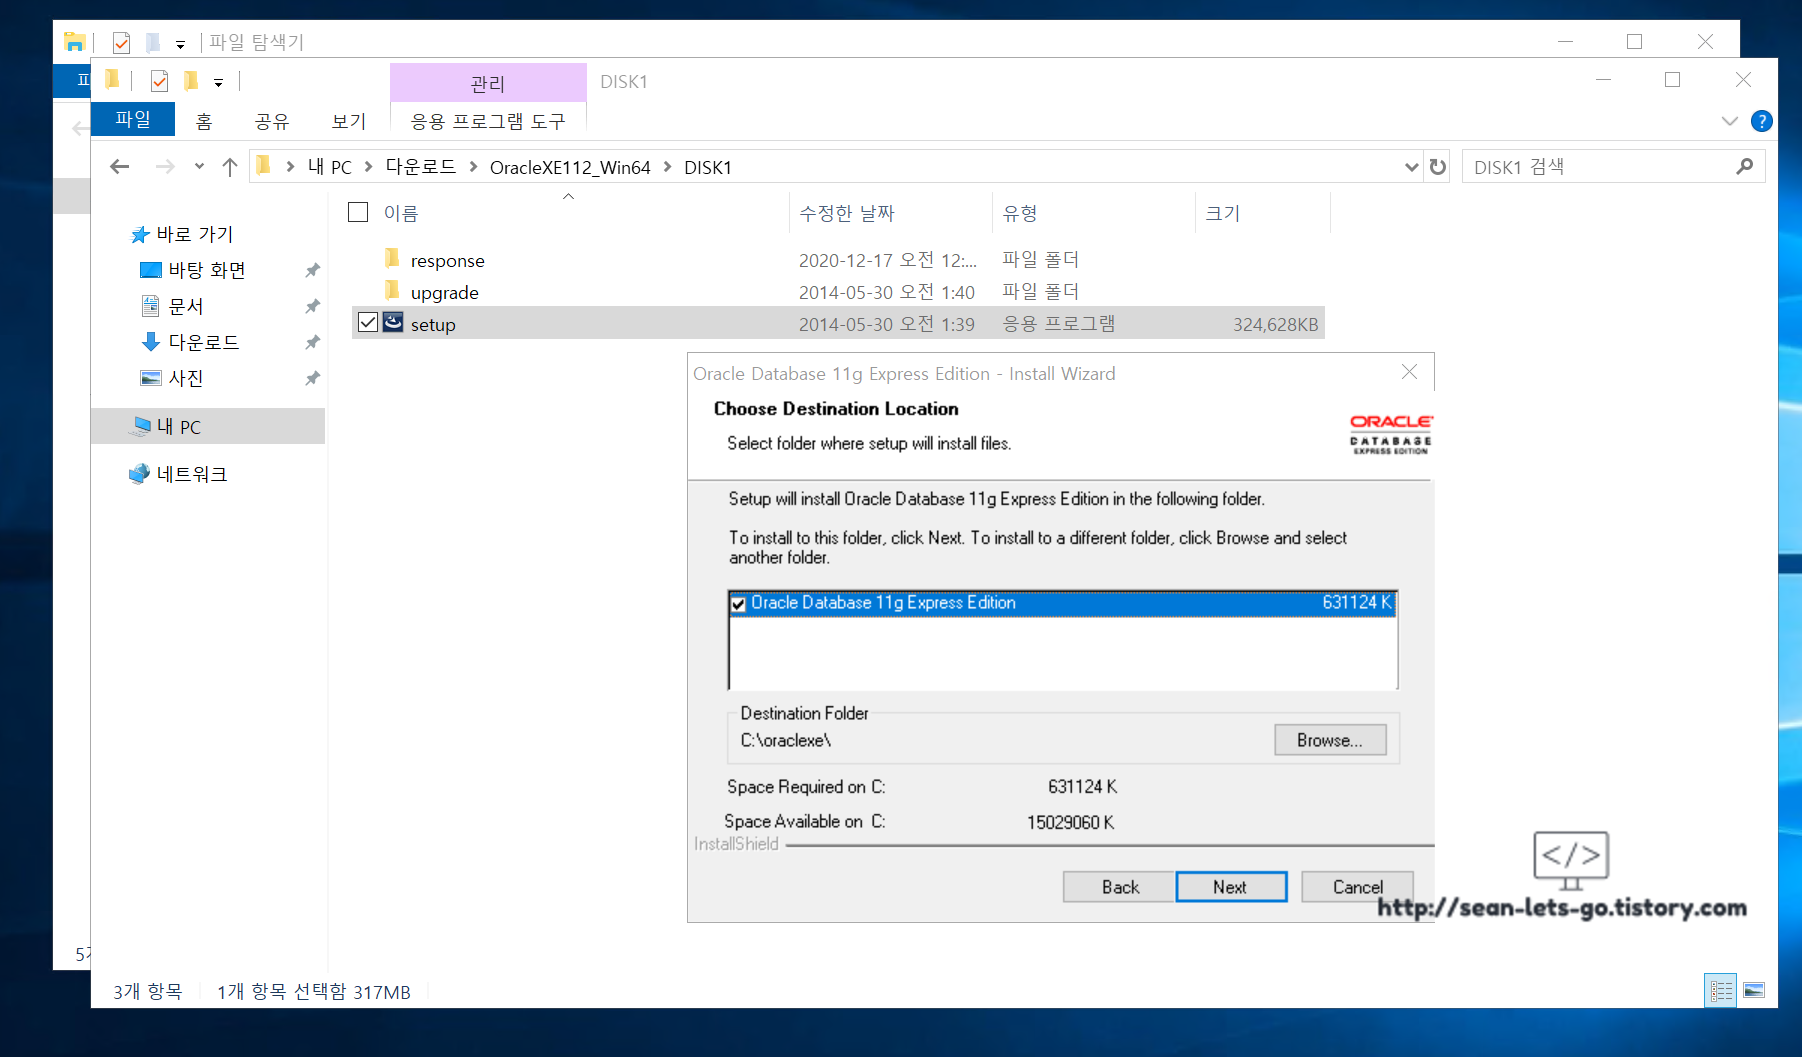Sort by 수정한 날짜 column header

point(847,213)
